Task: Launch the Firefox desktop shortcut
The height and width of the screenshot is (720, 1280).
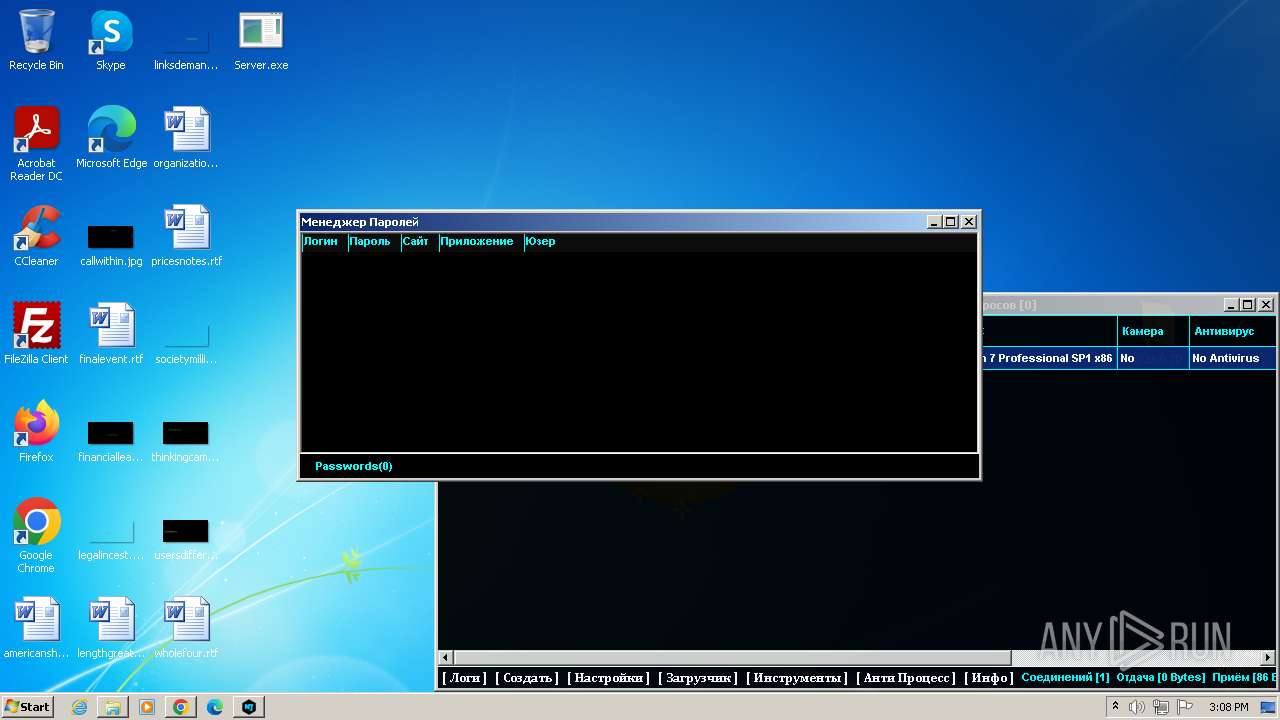Action: click(x=36, y=432)
